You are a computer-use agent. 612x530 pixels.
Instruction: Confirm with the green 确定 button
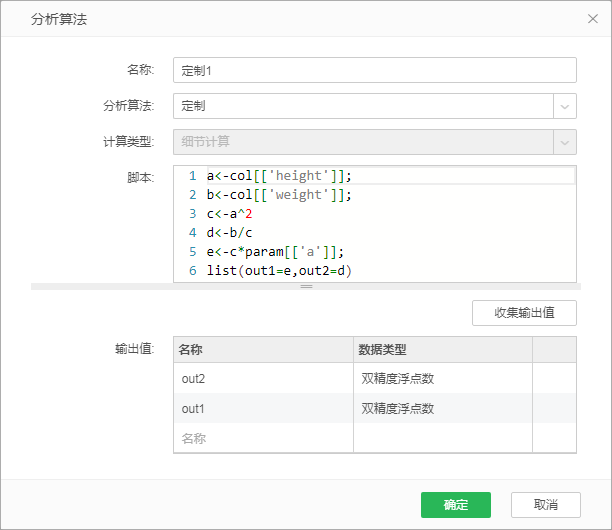(x=455, y=505)
